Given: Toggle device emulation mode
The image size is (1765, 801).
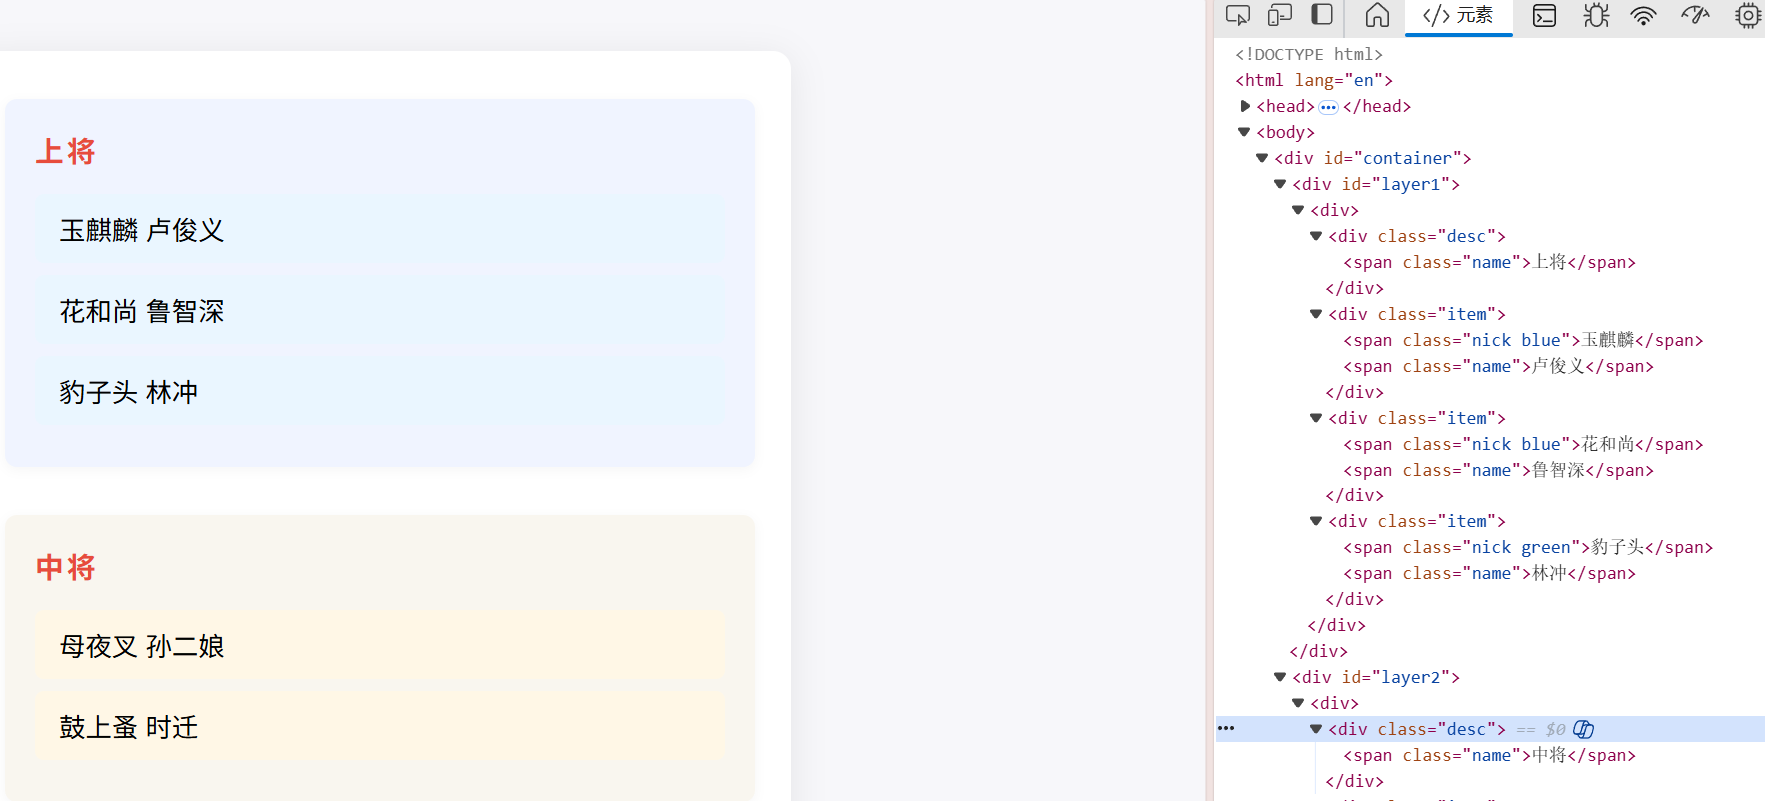Looking at the screenshot, I should point(1280,15).
